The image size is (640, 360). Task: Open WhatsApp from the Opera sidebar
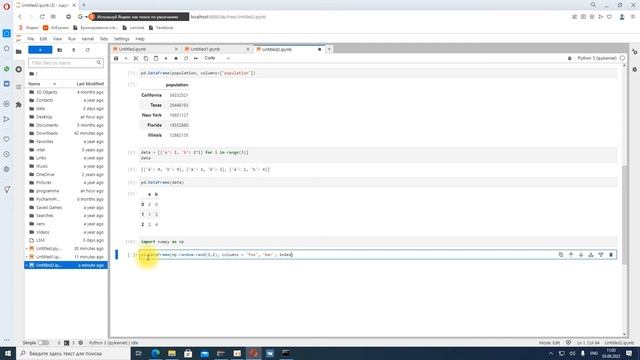[7, 69]
